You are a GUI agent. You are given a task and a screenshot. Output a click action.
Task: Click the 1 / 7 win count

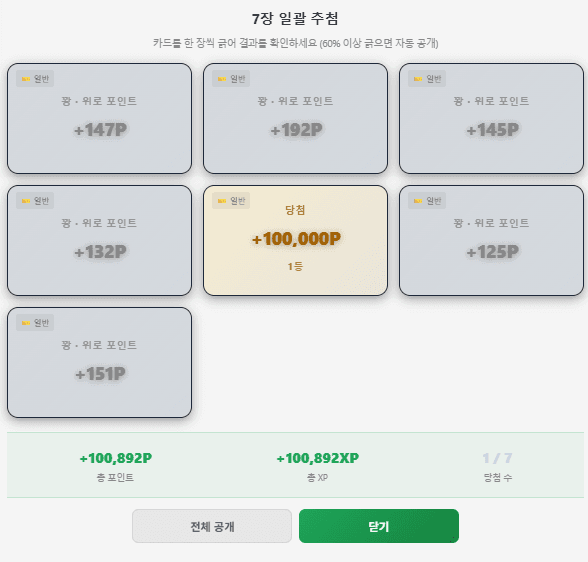click(497, 458)
